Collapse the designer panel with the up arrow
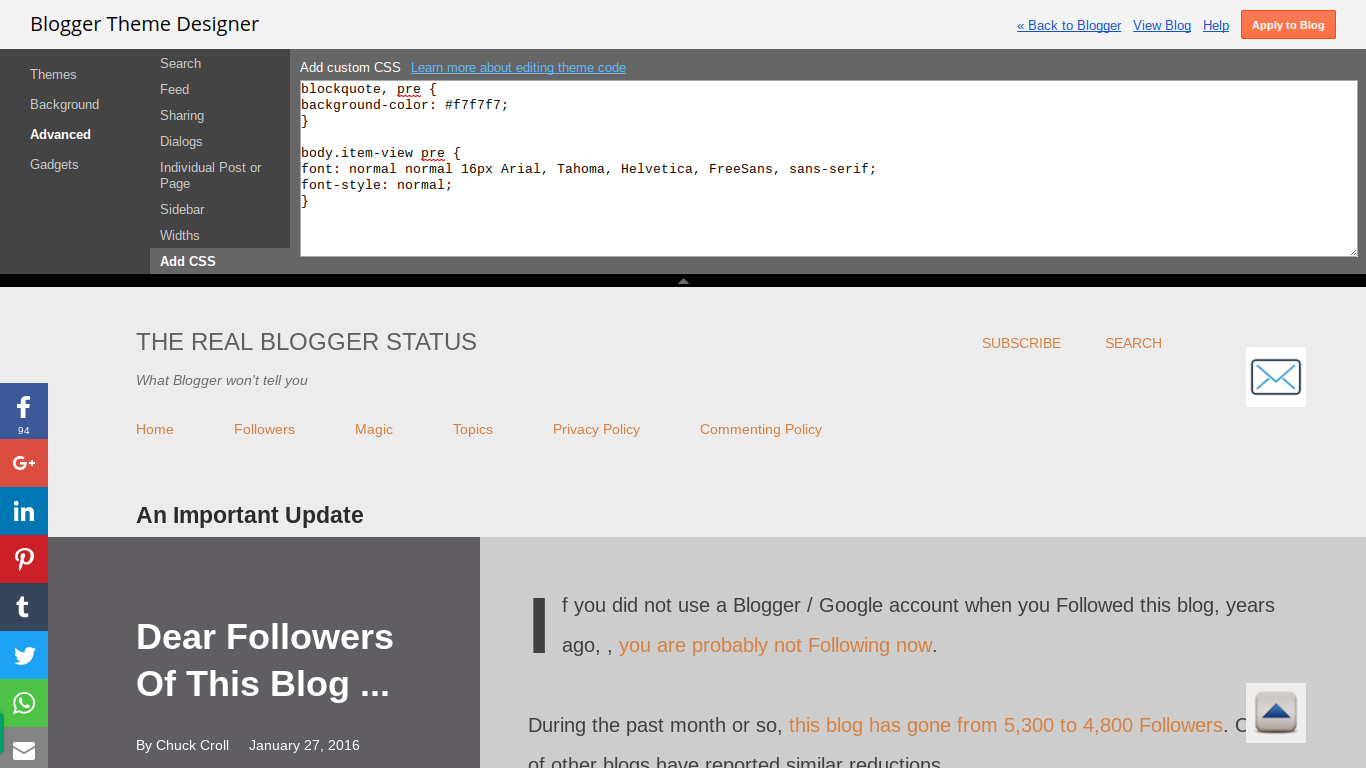This screenshot has width=1366, height=768. [683, 281]
